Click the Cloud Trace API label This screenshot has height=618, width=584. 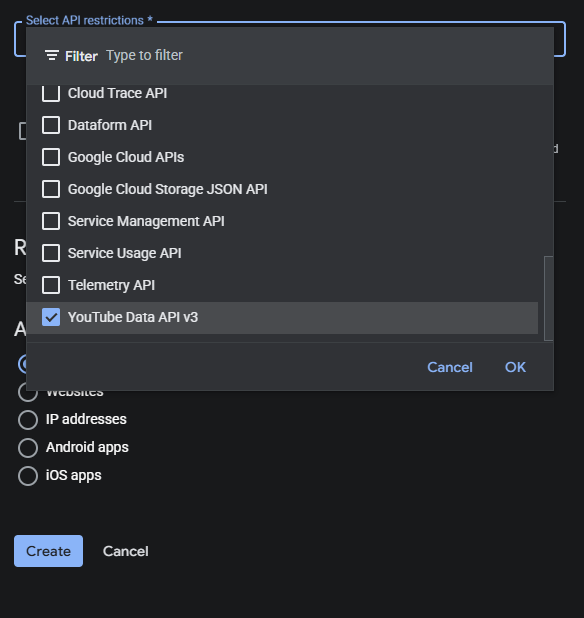(x=117, y=93)
